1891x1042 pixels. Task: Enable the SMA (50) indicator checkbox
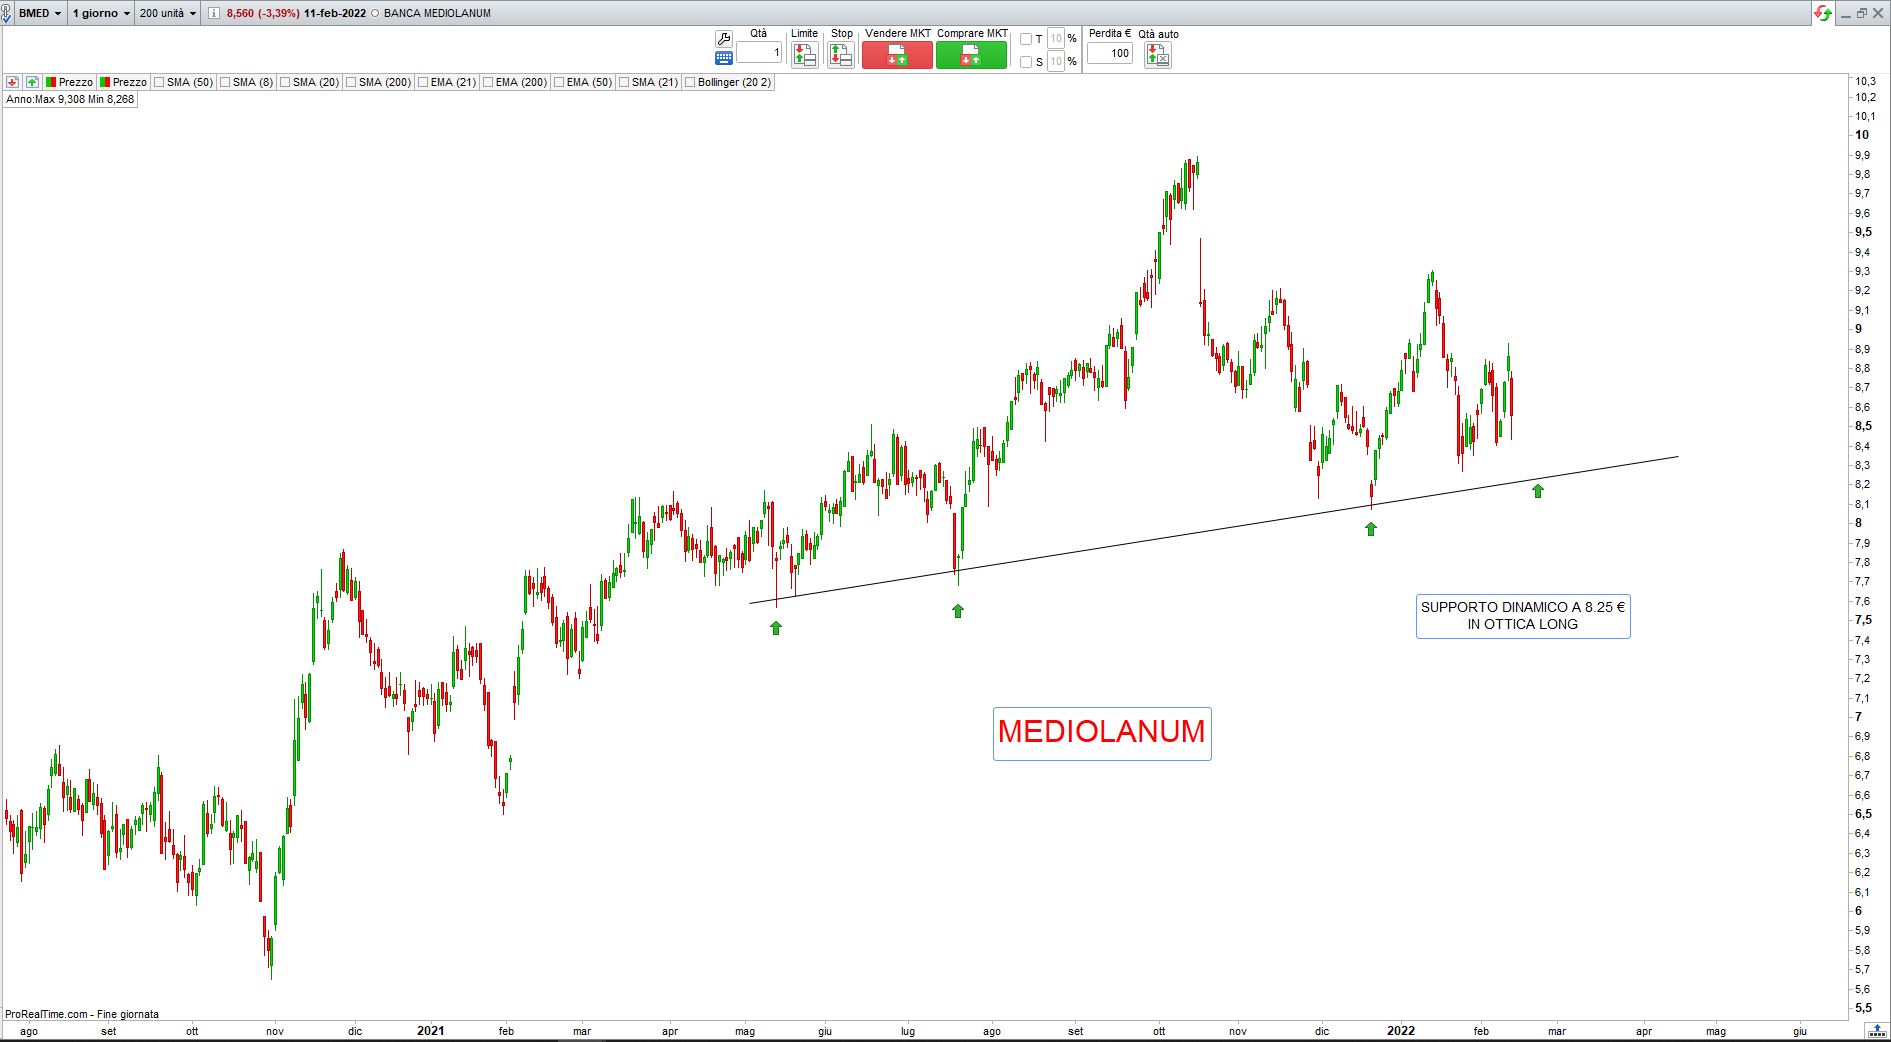159,82
